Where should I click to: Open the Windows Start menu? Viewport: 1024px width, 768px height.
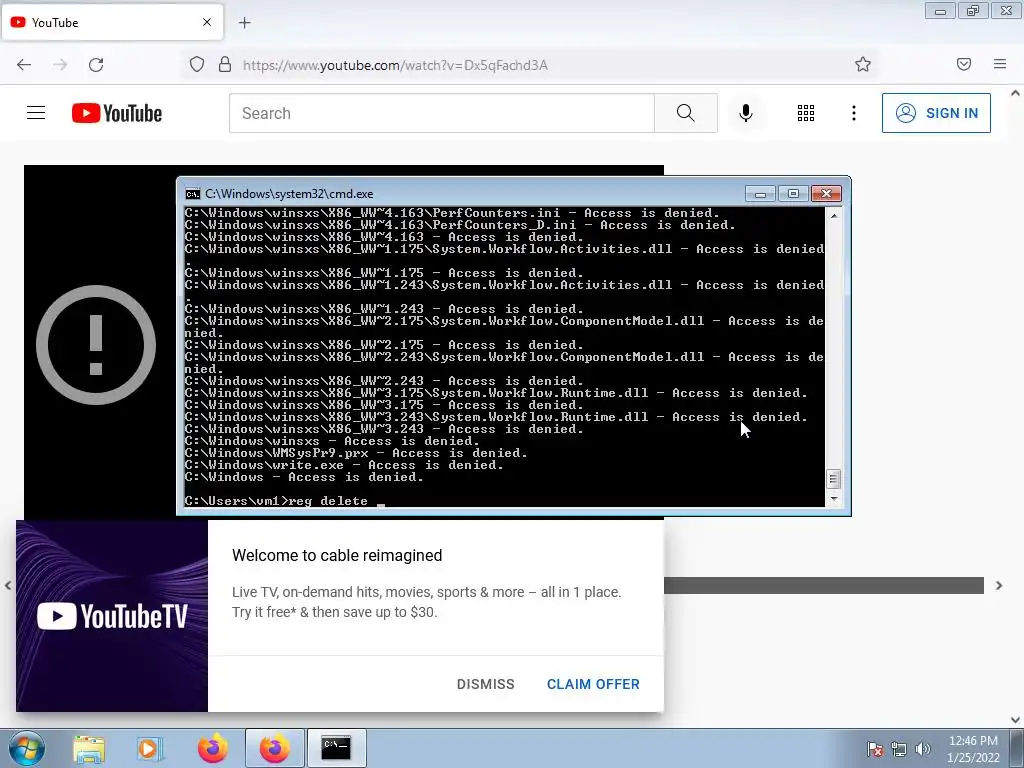click(x=26, y=748)
